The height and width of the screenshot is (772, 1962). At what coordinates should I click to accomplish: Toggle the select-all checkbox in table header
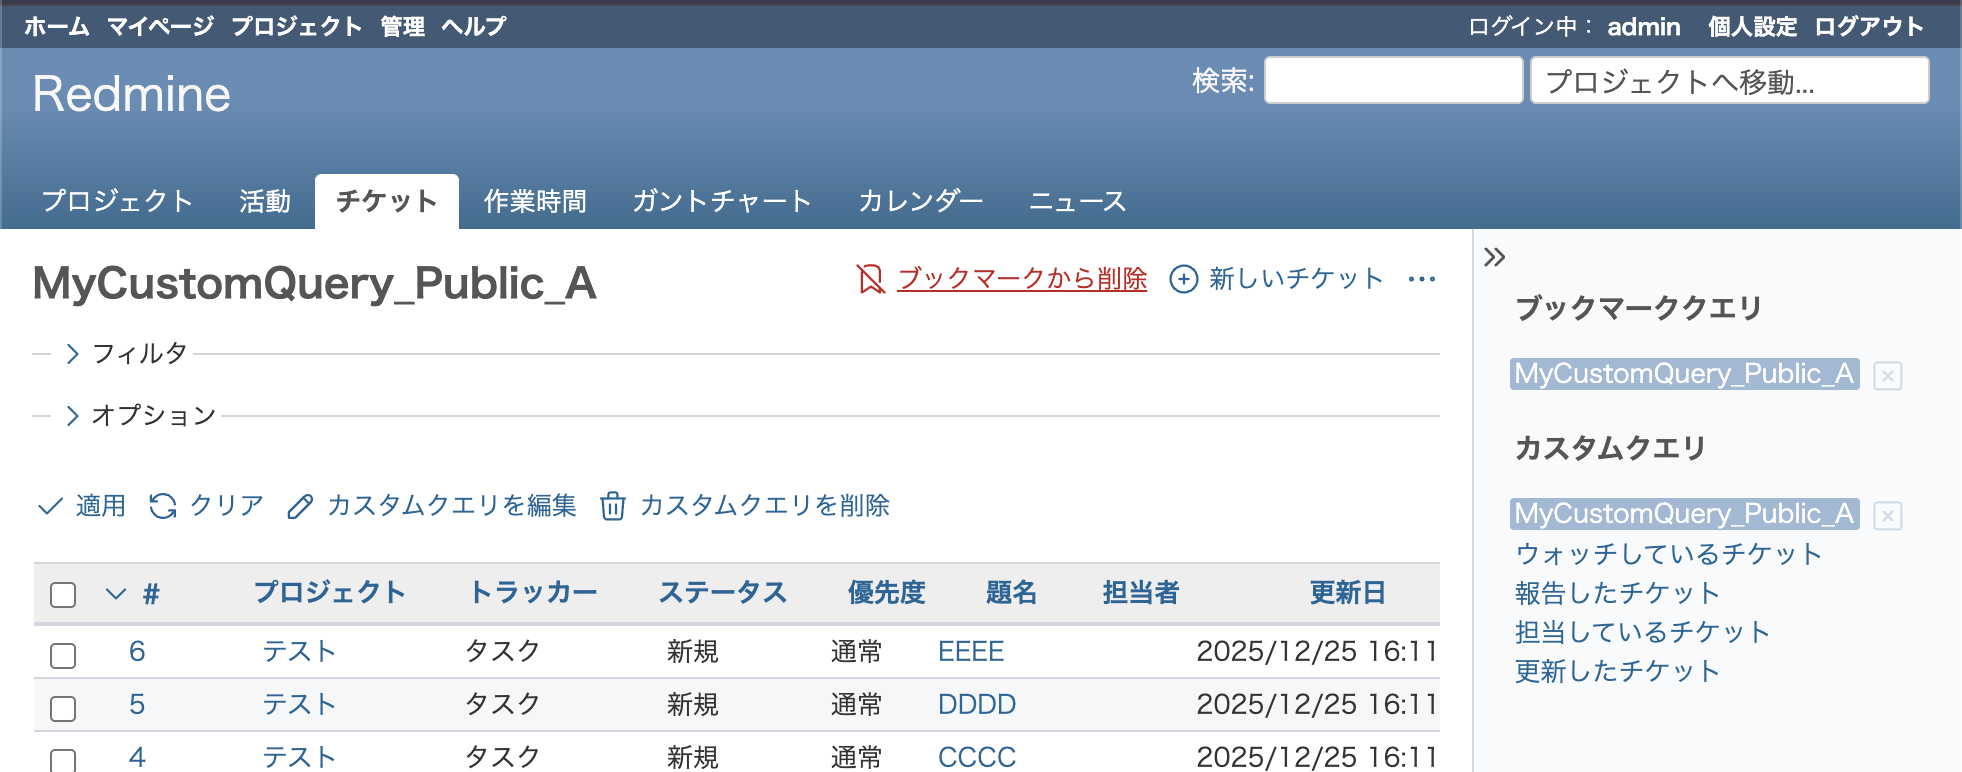pos(63,595)
